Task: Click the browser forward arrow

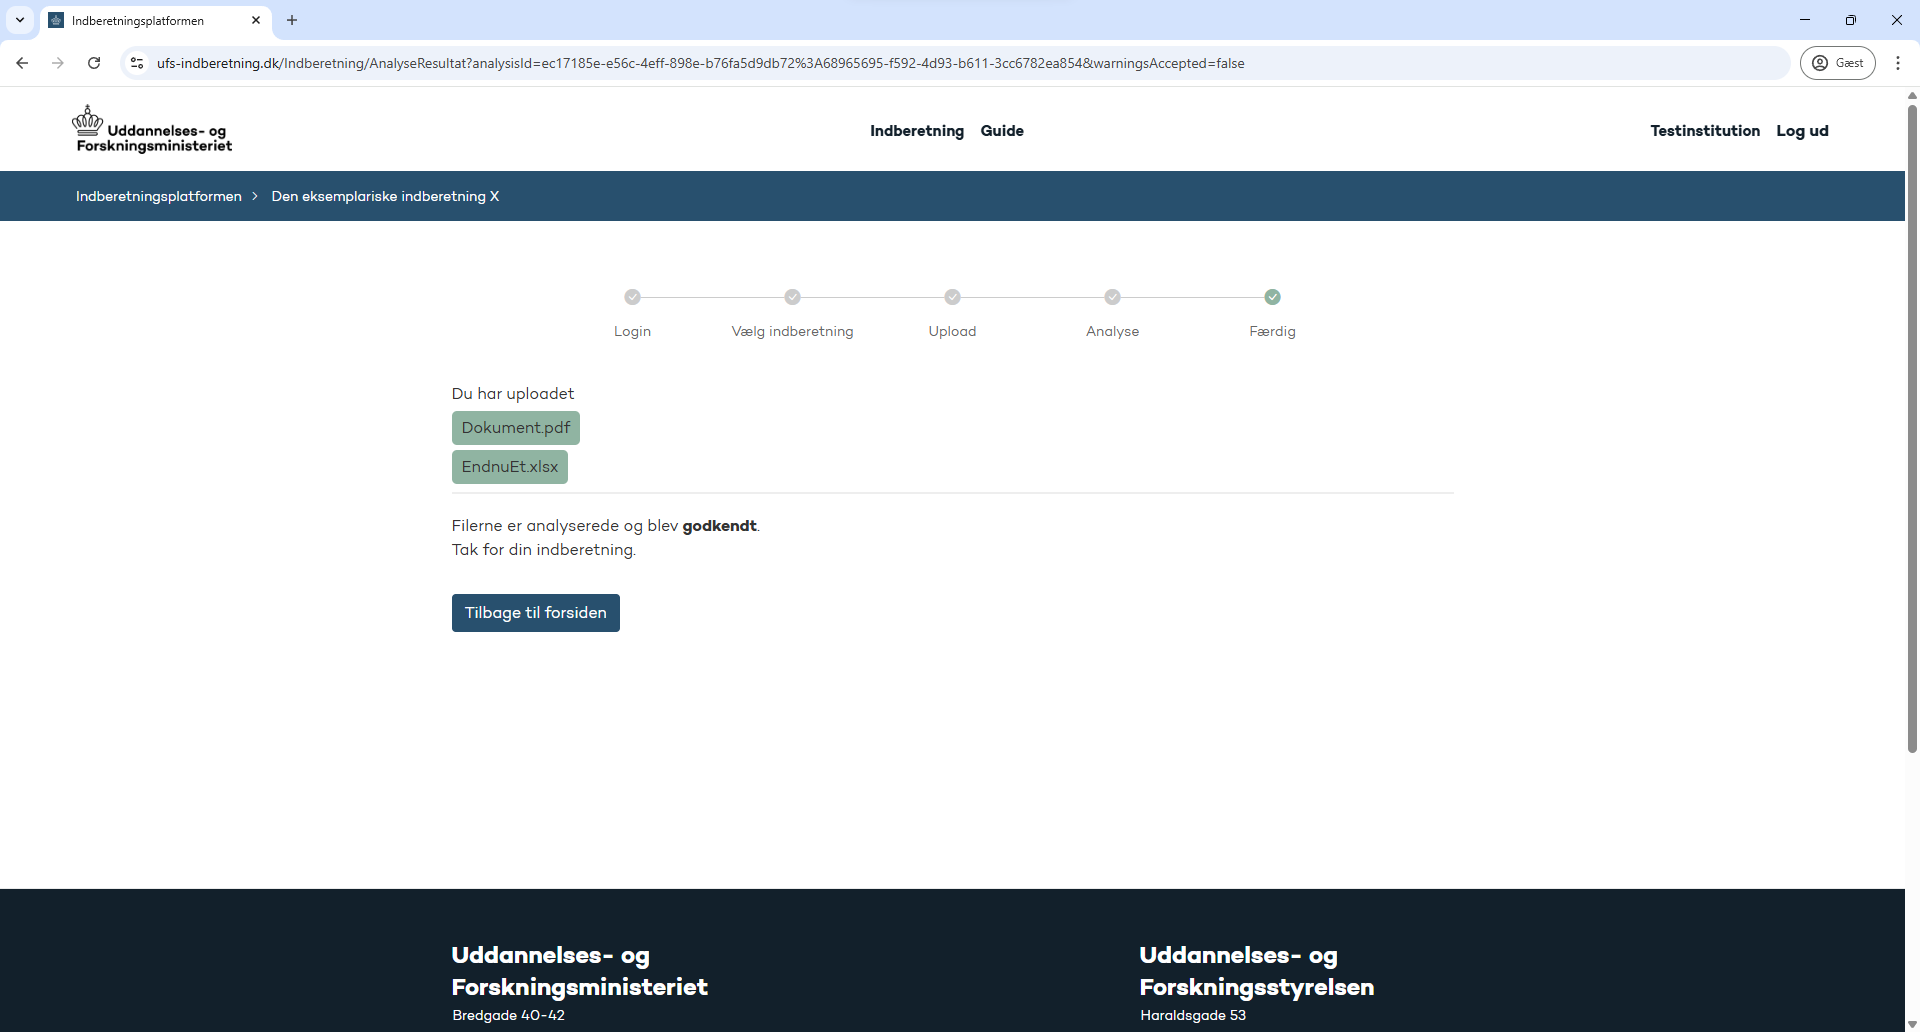Action: (58, 63)
